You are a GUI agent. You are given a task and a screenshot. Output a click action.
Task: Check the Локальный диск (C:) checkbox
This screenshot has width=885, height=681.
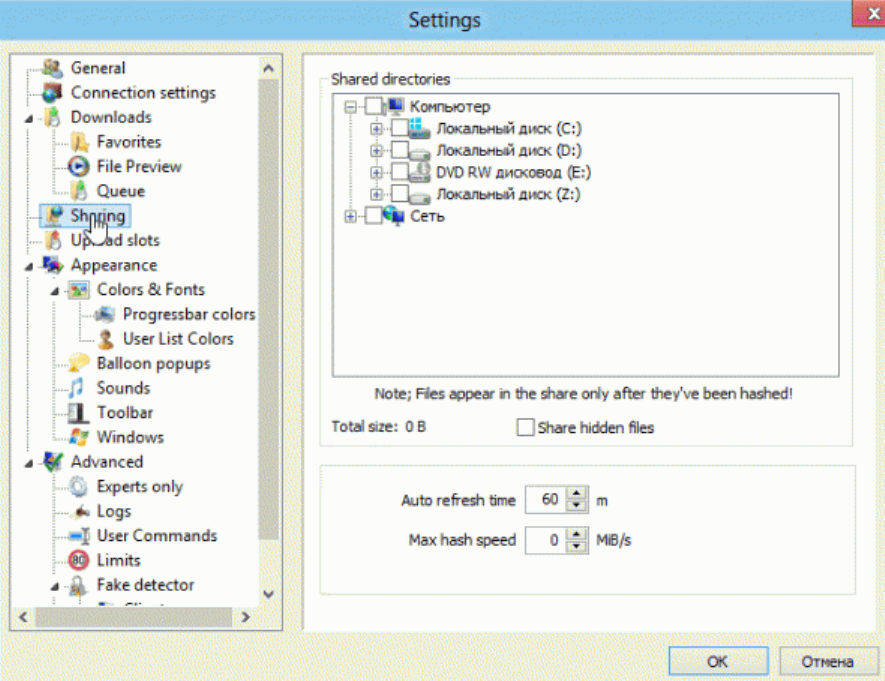pyautogui.click(x=399, y=129)
